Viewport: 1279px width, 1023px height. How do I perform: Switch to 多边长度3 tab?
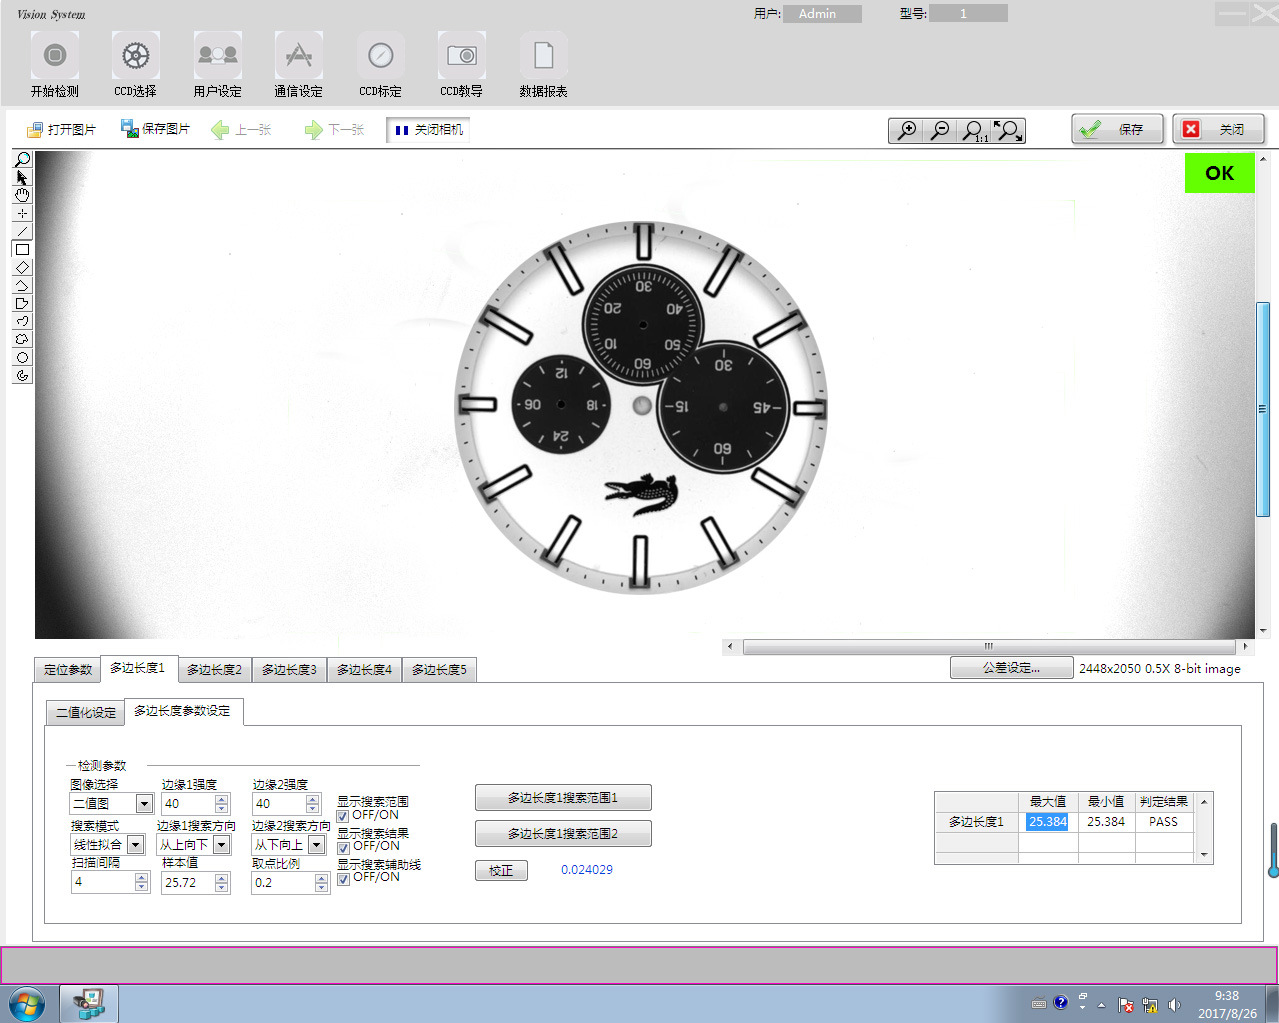pyautogui.click(x=289, y=670)
